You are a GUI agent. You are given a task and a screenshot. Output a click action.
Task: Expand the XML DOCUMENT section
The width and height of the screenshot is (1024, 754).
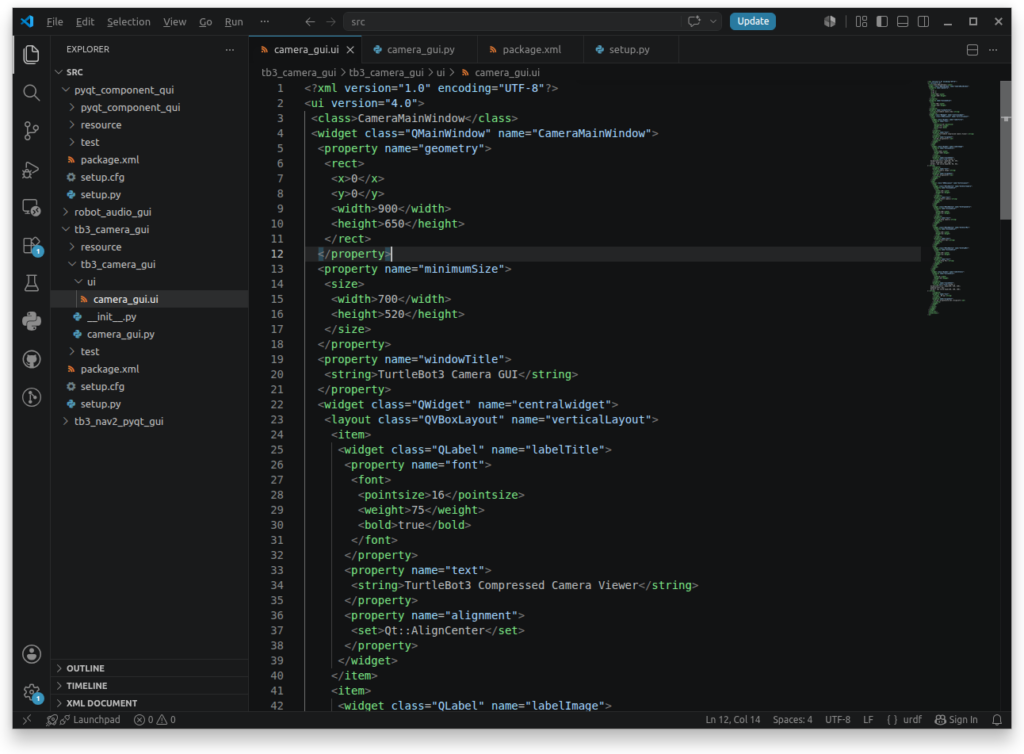pyautogui.click(x=150, y=704)
